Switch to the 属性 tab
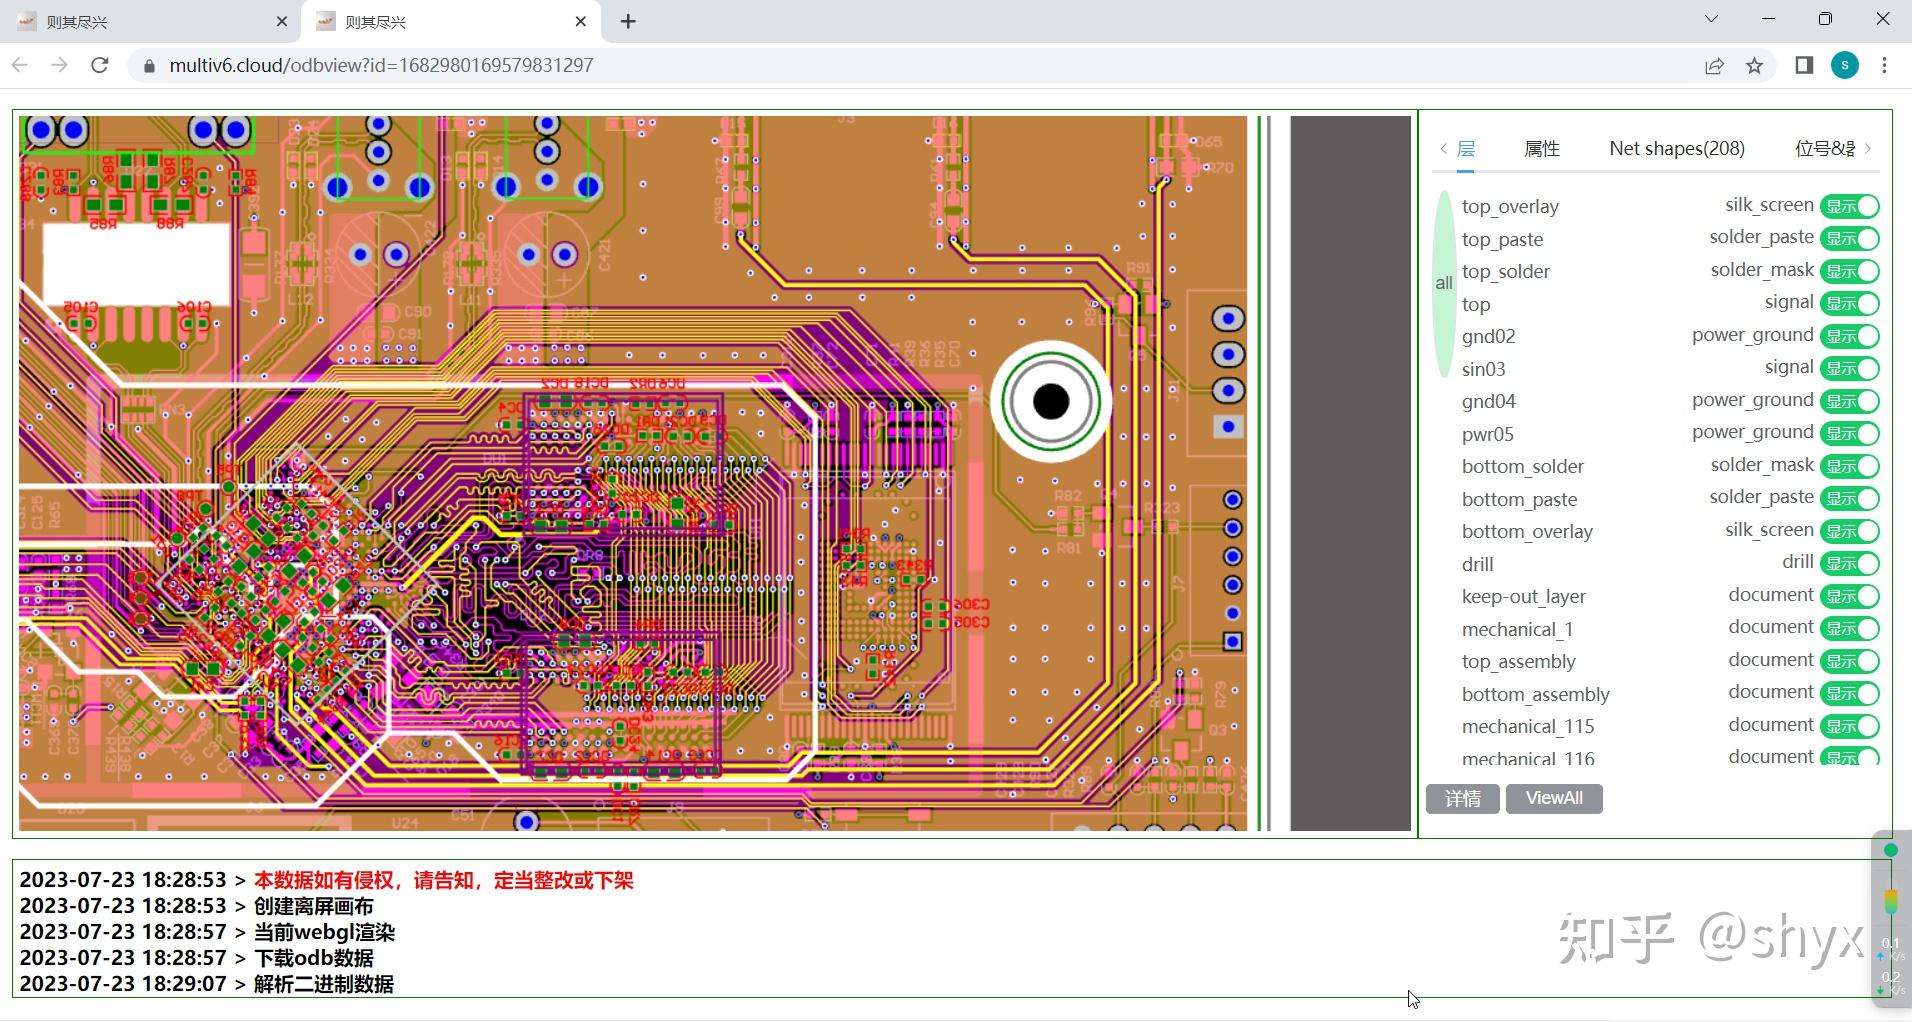 1541,149
